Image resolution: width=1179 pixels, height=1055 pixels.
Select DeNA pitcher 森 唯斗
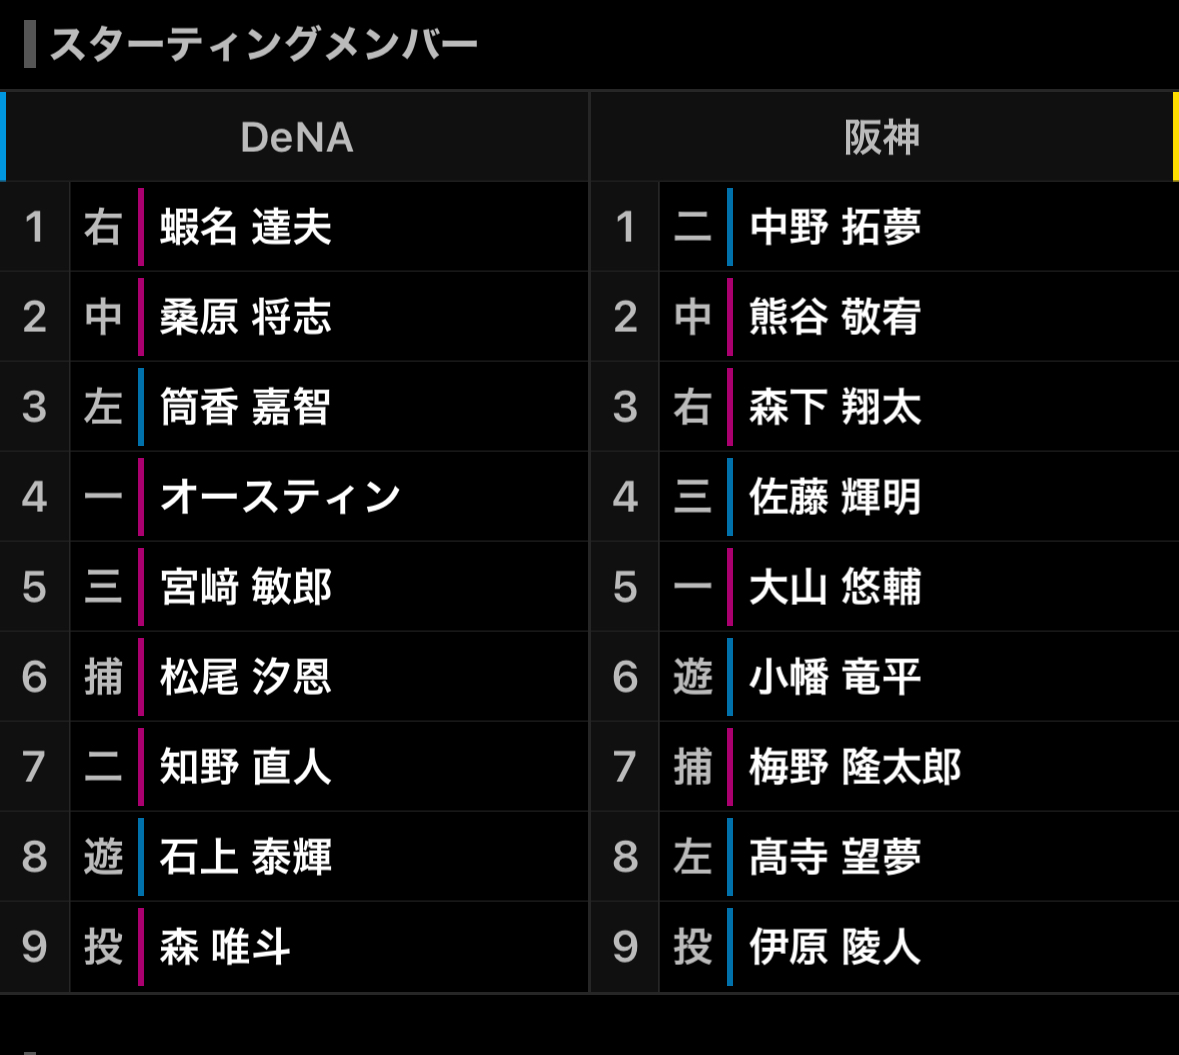(x=225, y=947)
